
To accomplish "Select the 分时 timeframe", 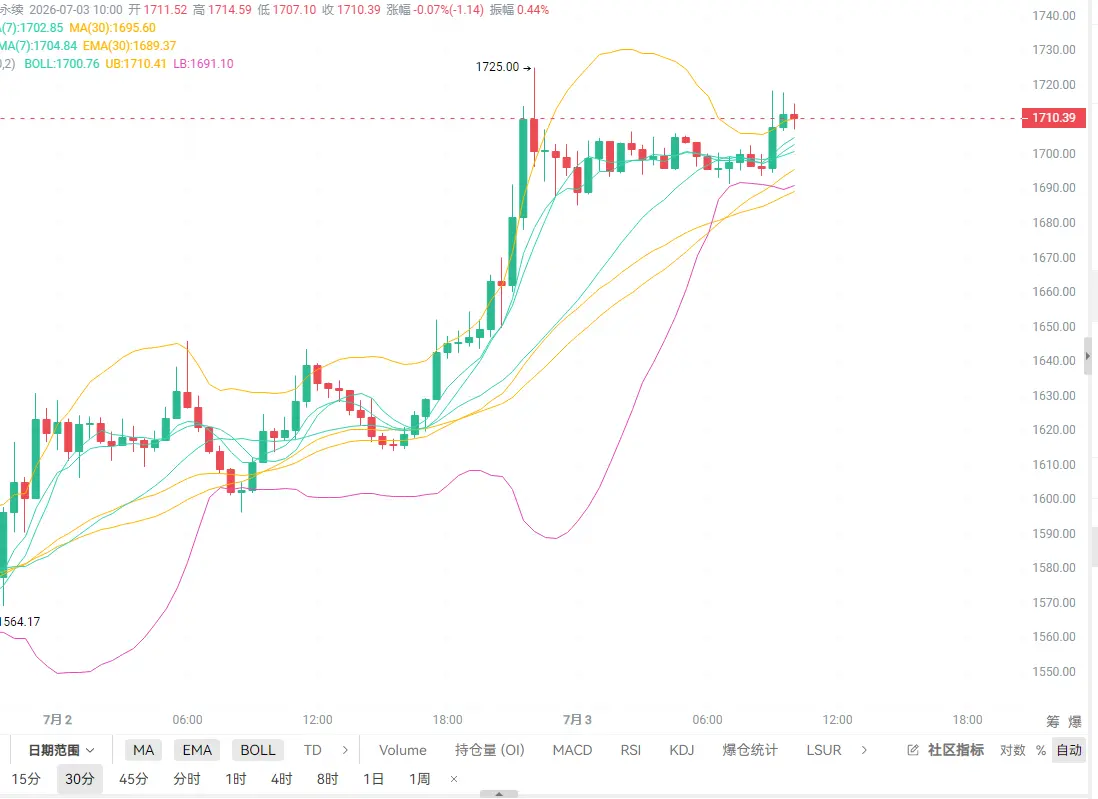I will 187,779.
